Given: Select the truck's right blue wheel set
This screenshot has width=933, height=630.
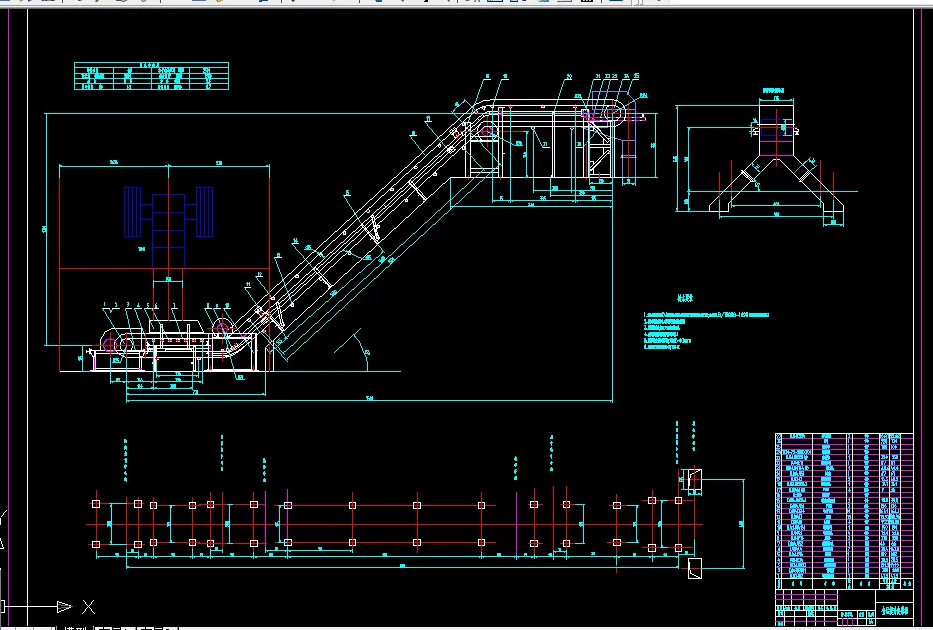Looking at the screenshot, I should pyautogui.click(x=204, y=212).
